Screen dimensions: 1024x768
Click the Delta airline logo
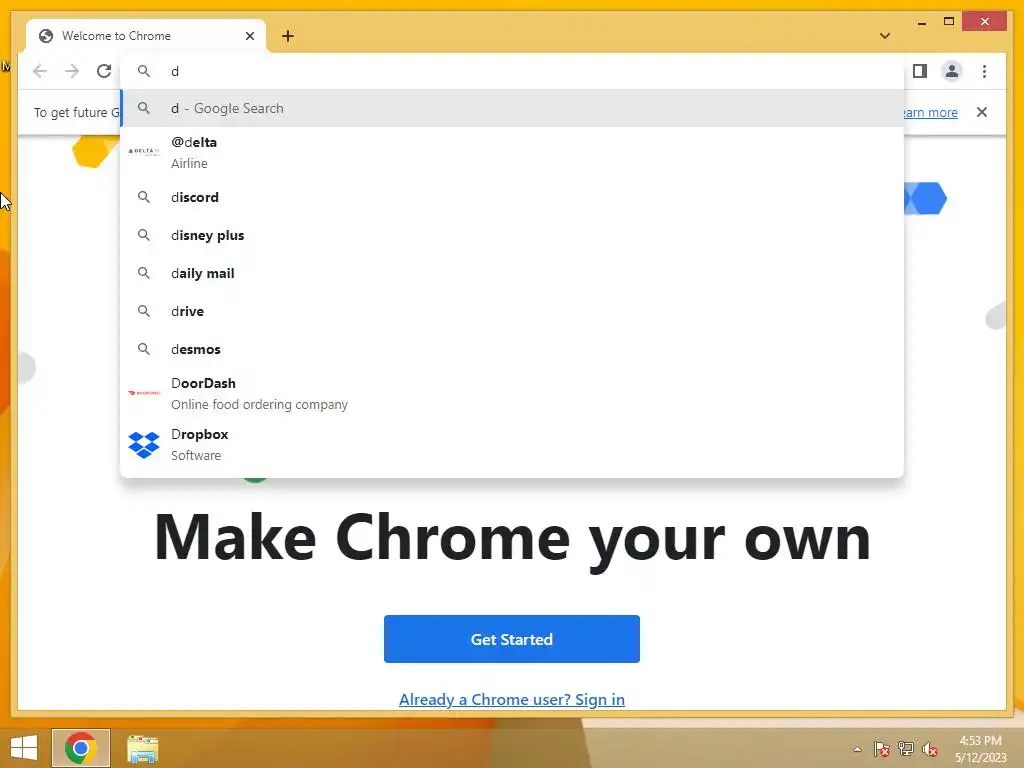point(144,152)
